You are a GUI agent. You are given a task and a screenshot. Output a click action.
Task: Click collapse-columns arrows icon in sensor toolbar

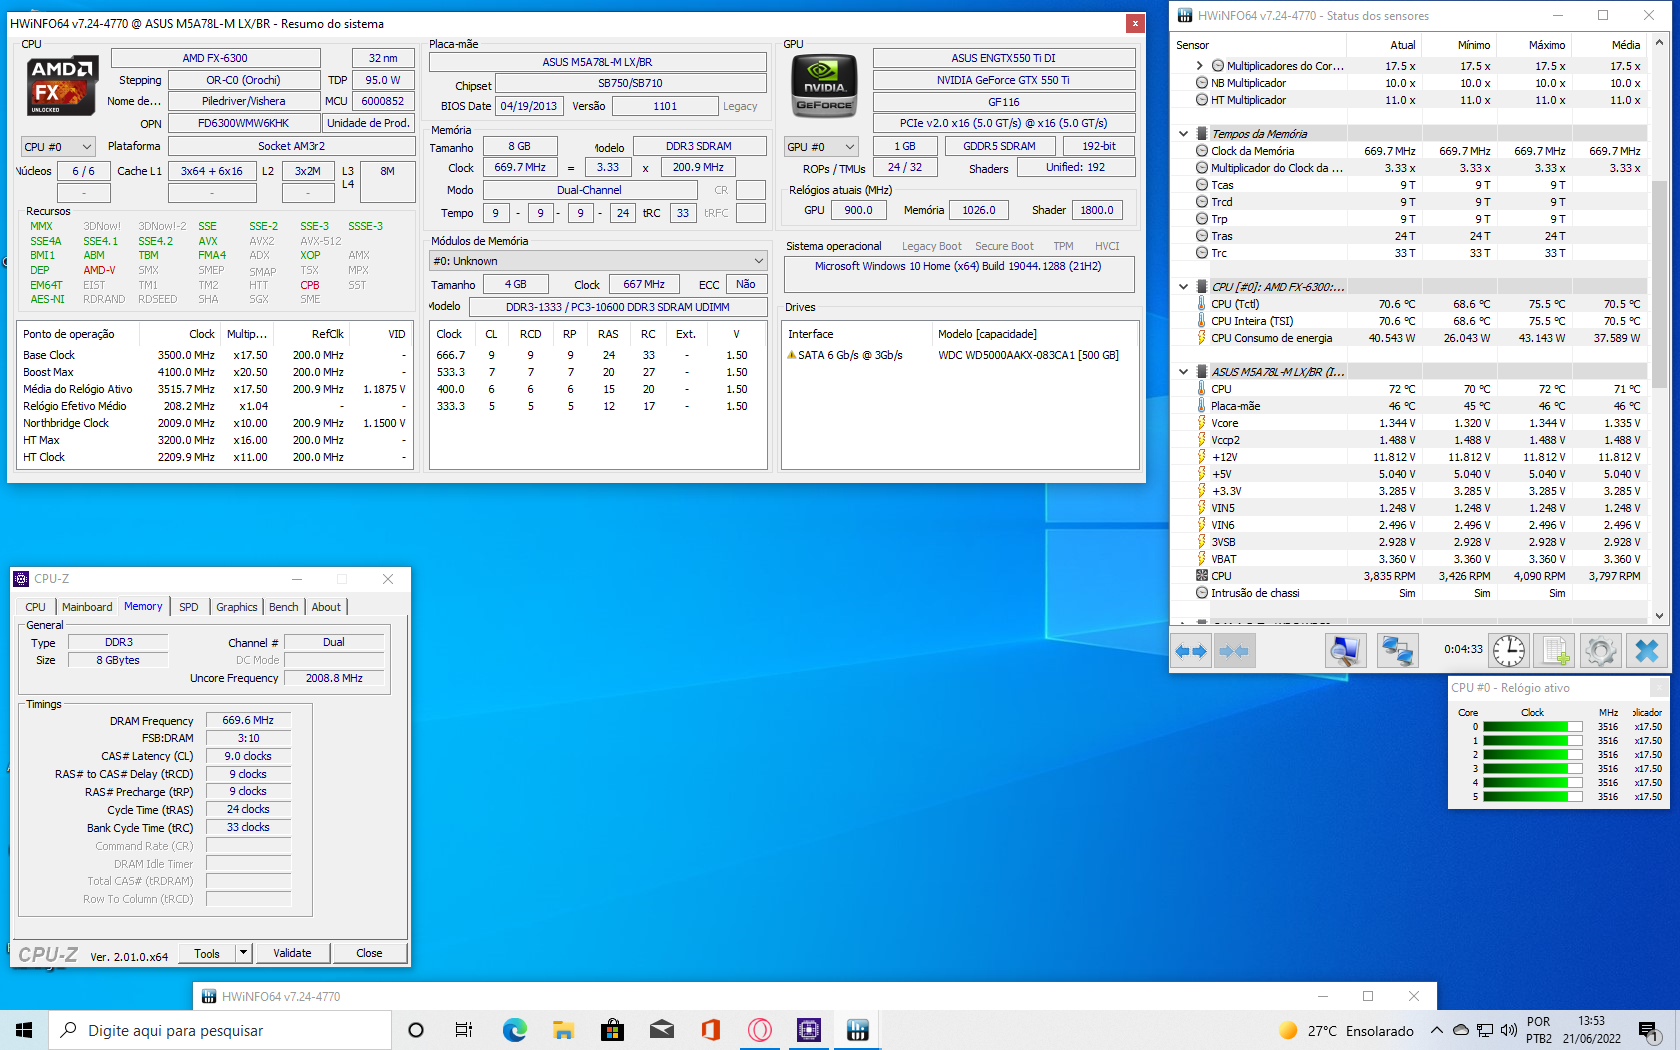pyautogui.click(x=1234, y=651)
